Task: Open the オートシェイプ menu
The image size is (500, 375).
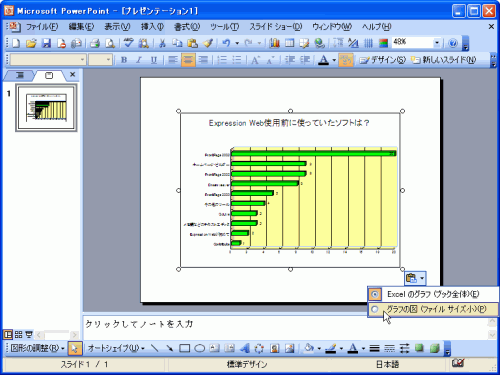Action: pos(116,348)
